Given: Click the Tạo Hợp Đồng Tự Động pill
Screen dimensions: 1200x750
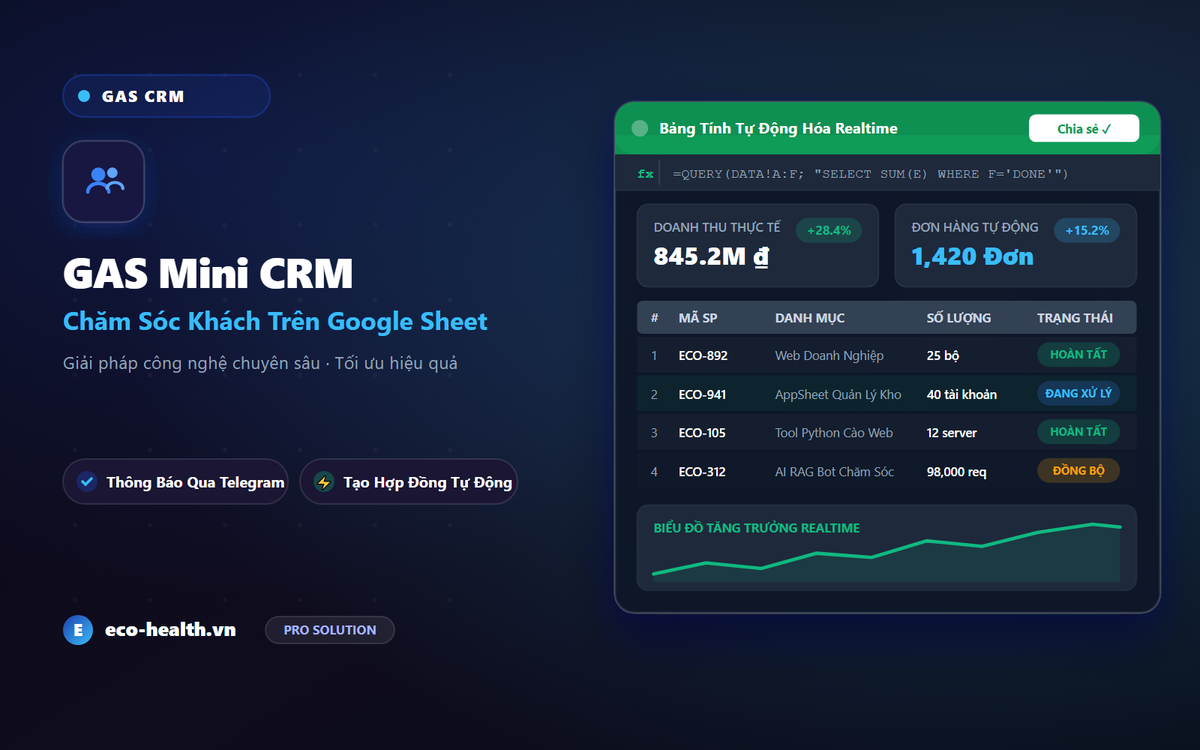Looking at the screenshot, I should [409, 482].
